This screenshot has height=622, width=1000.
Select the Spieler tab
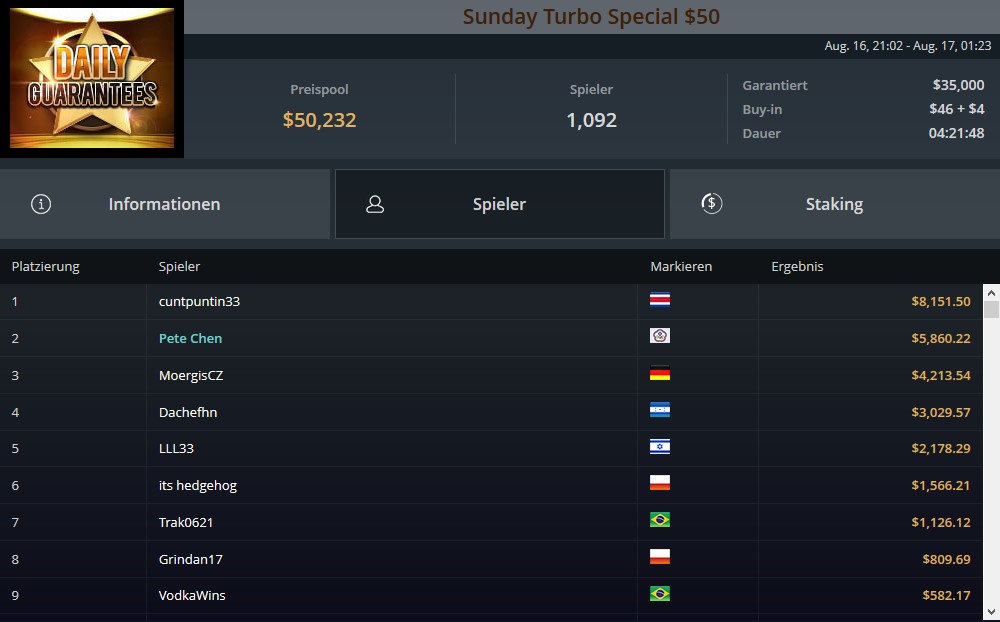point(500,204)
